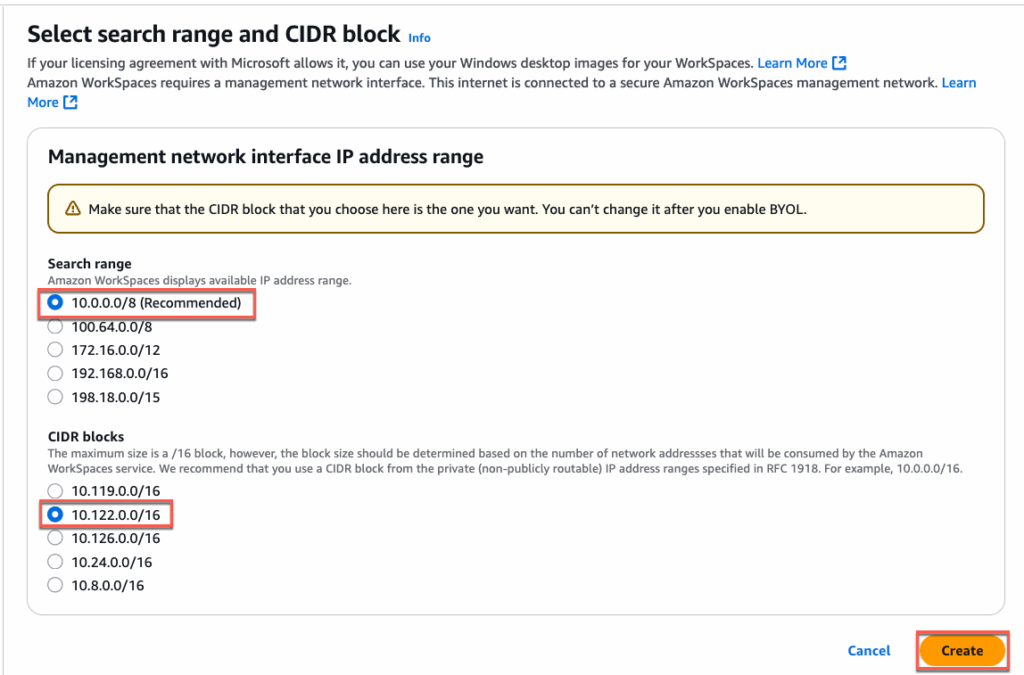Choose the 172.16.0.0/12 search range
Screen dimensions: 1024x675
56,349
